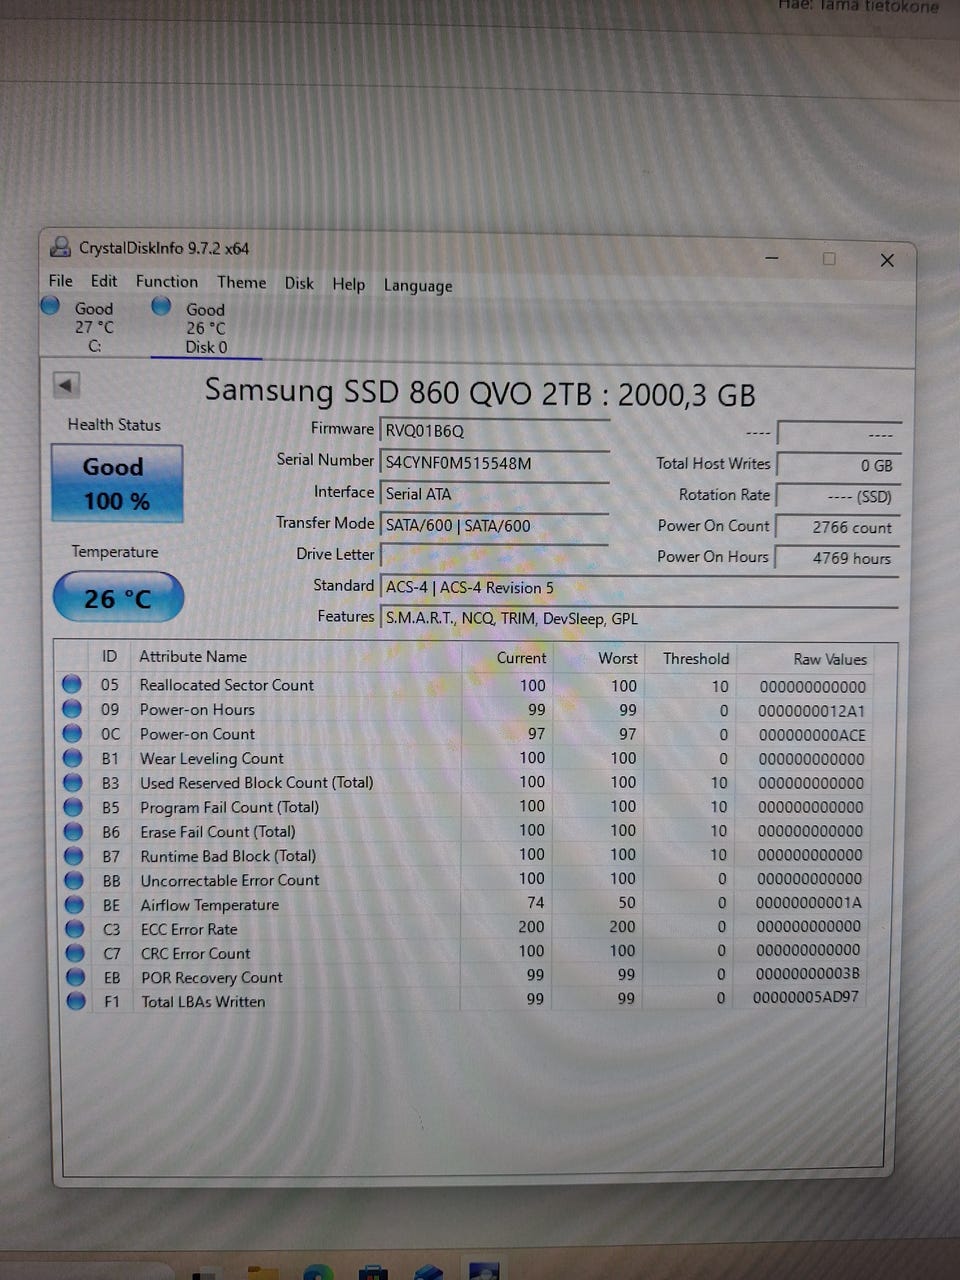The image size is (960, 1280).
Task: Click the status orb for CRC Error Count
Action: (75, 953)
